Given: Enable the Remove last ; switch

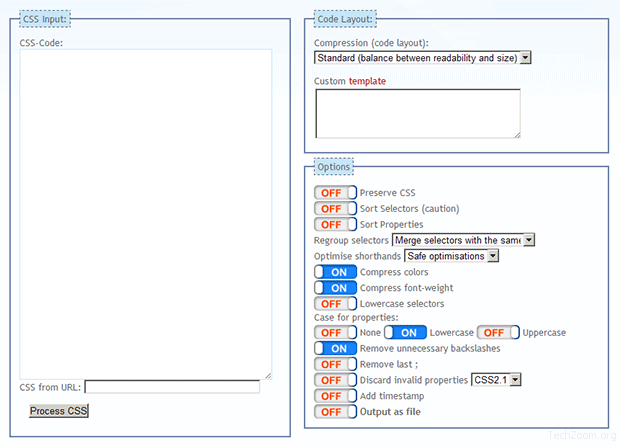Looking at the screenshot, I should click(x=335, y=364).
